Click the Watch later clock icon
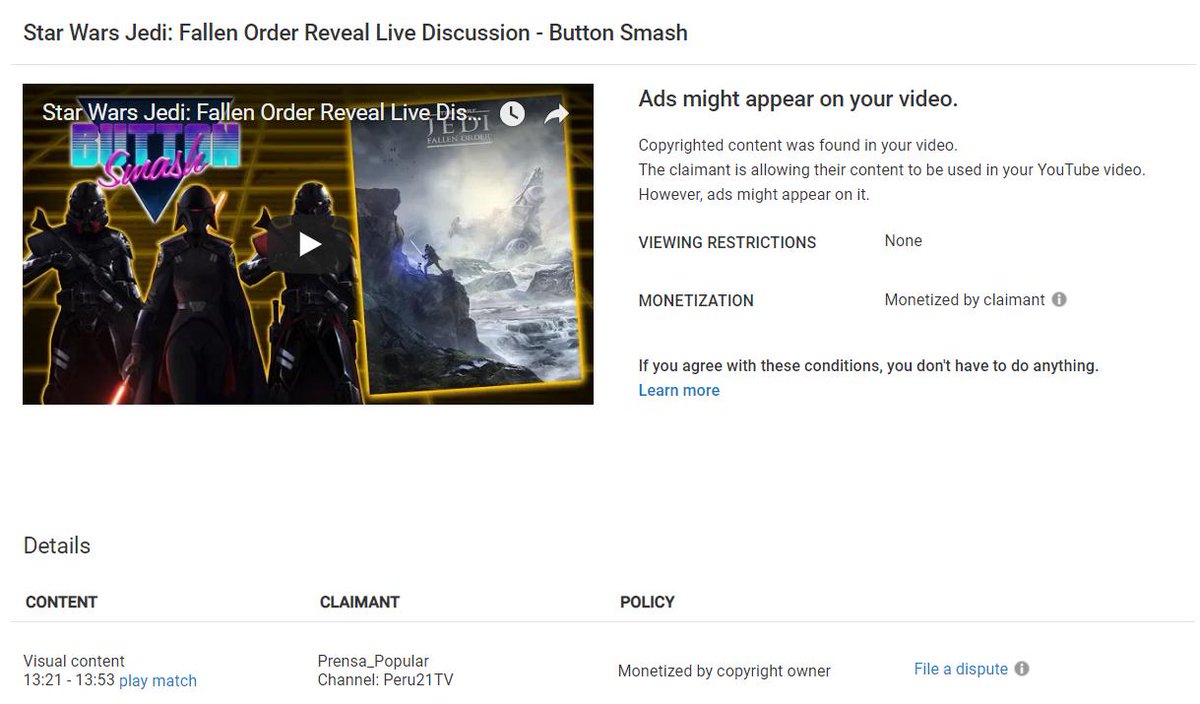The image size is (1200, 704). pos(512,113)
